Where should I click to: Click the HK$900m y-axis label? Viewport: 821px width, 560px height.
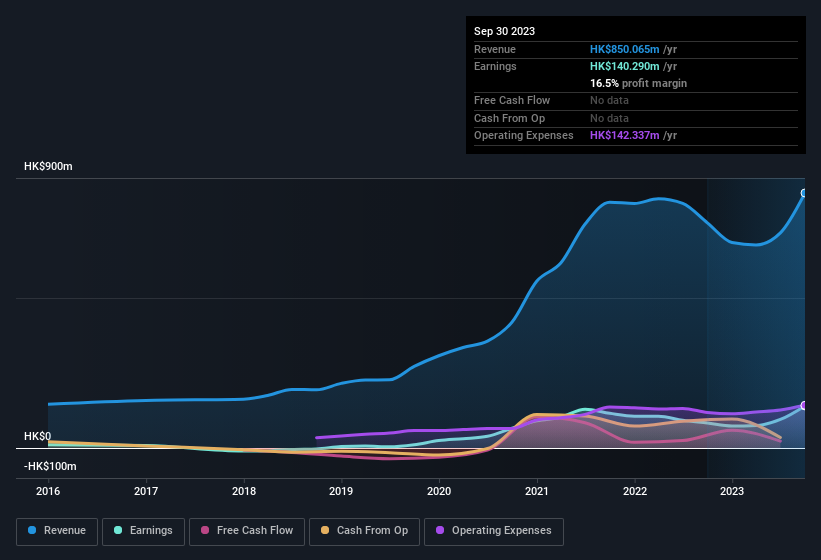coord(48,166)
